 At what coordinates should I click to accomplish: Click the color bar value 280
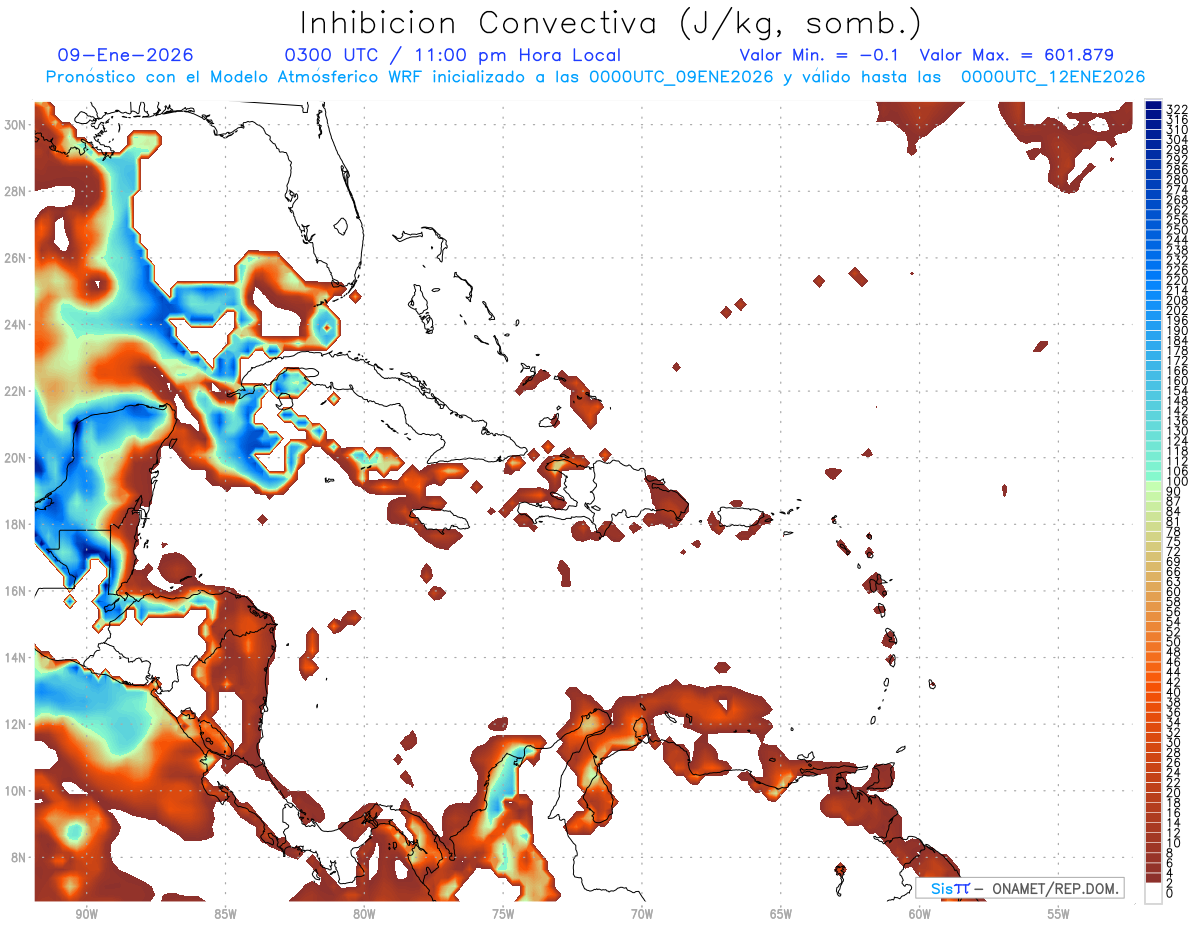point(1176,180)
